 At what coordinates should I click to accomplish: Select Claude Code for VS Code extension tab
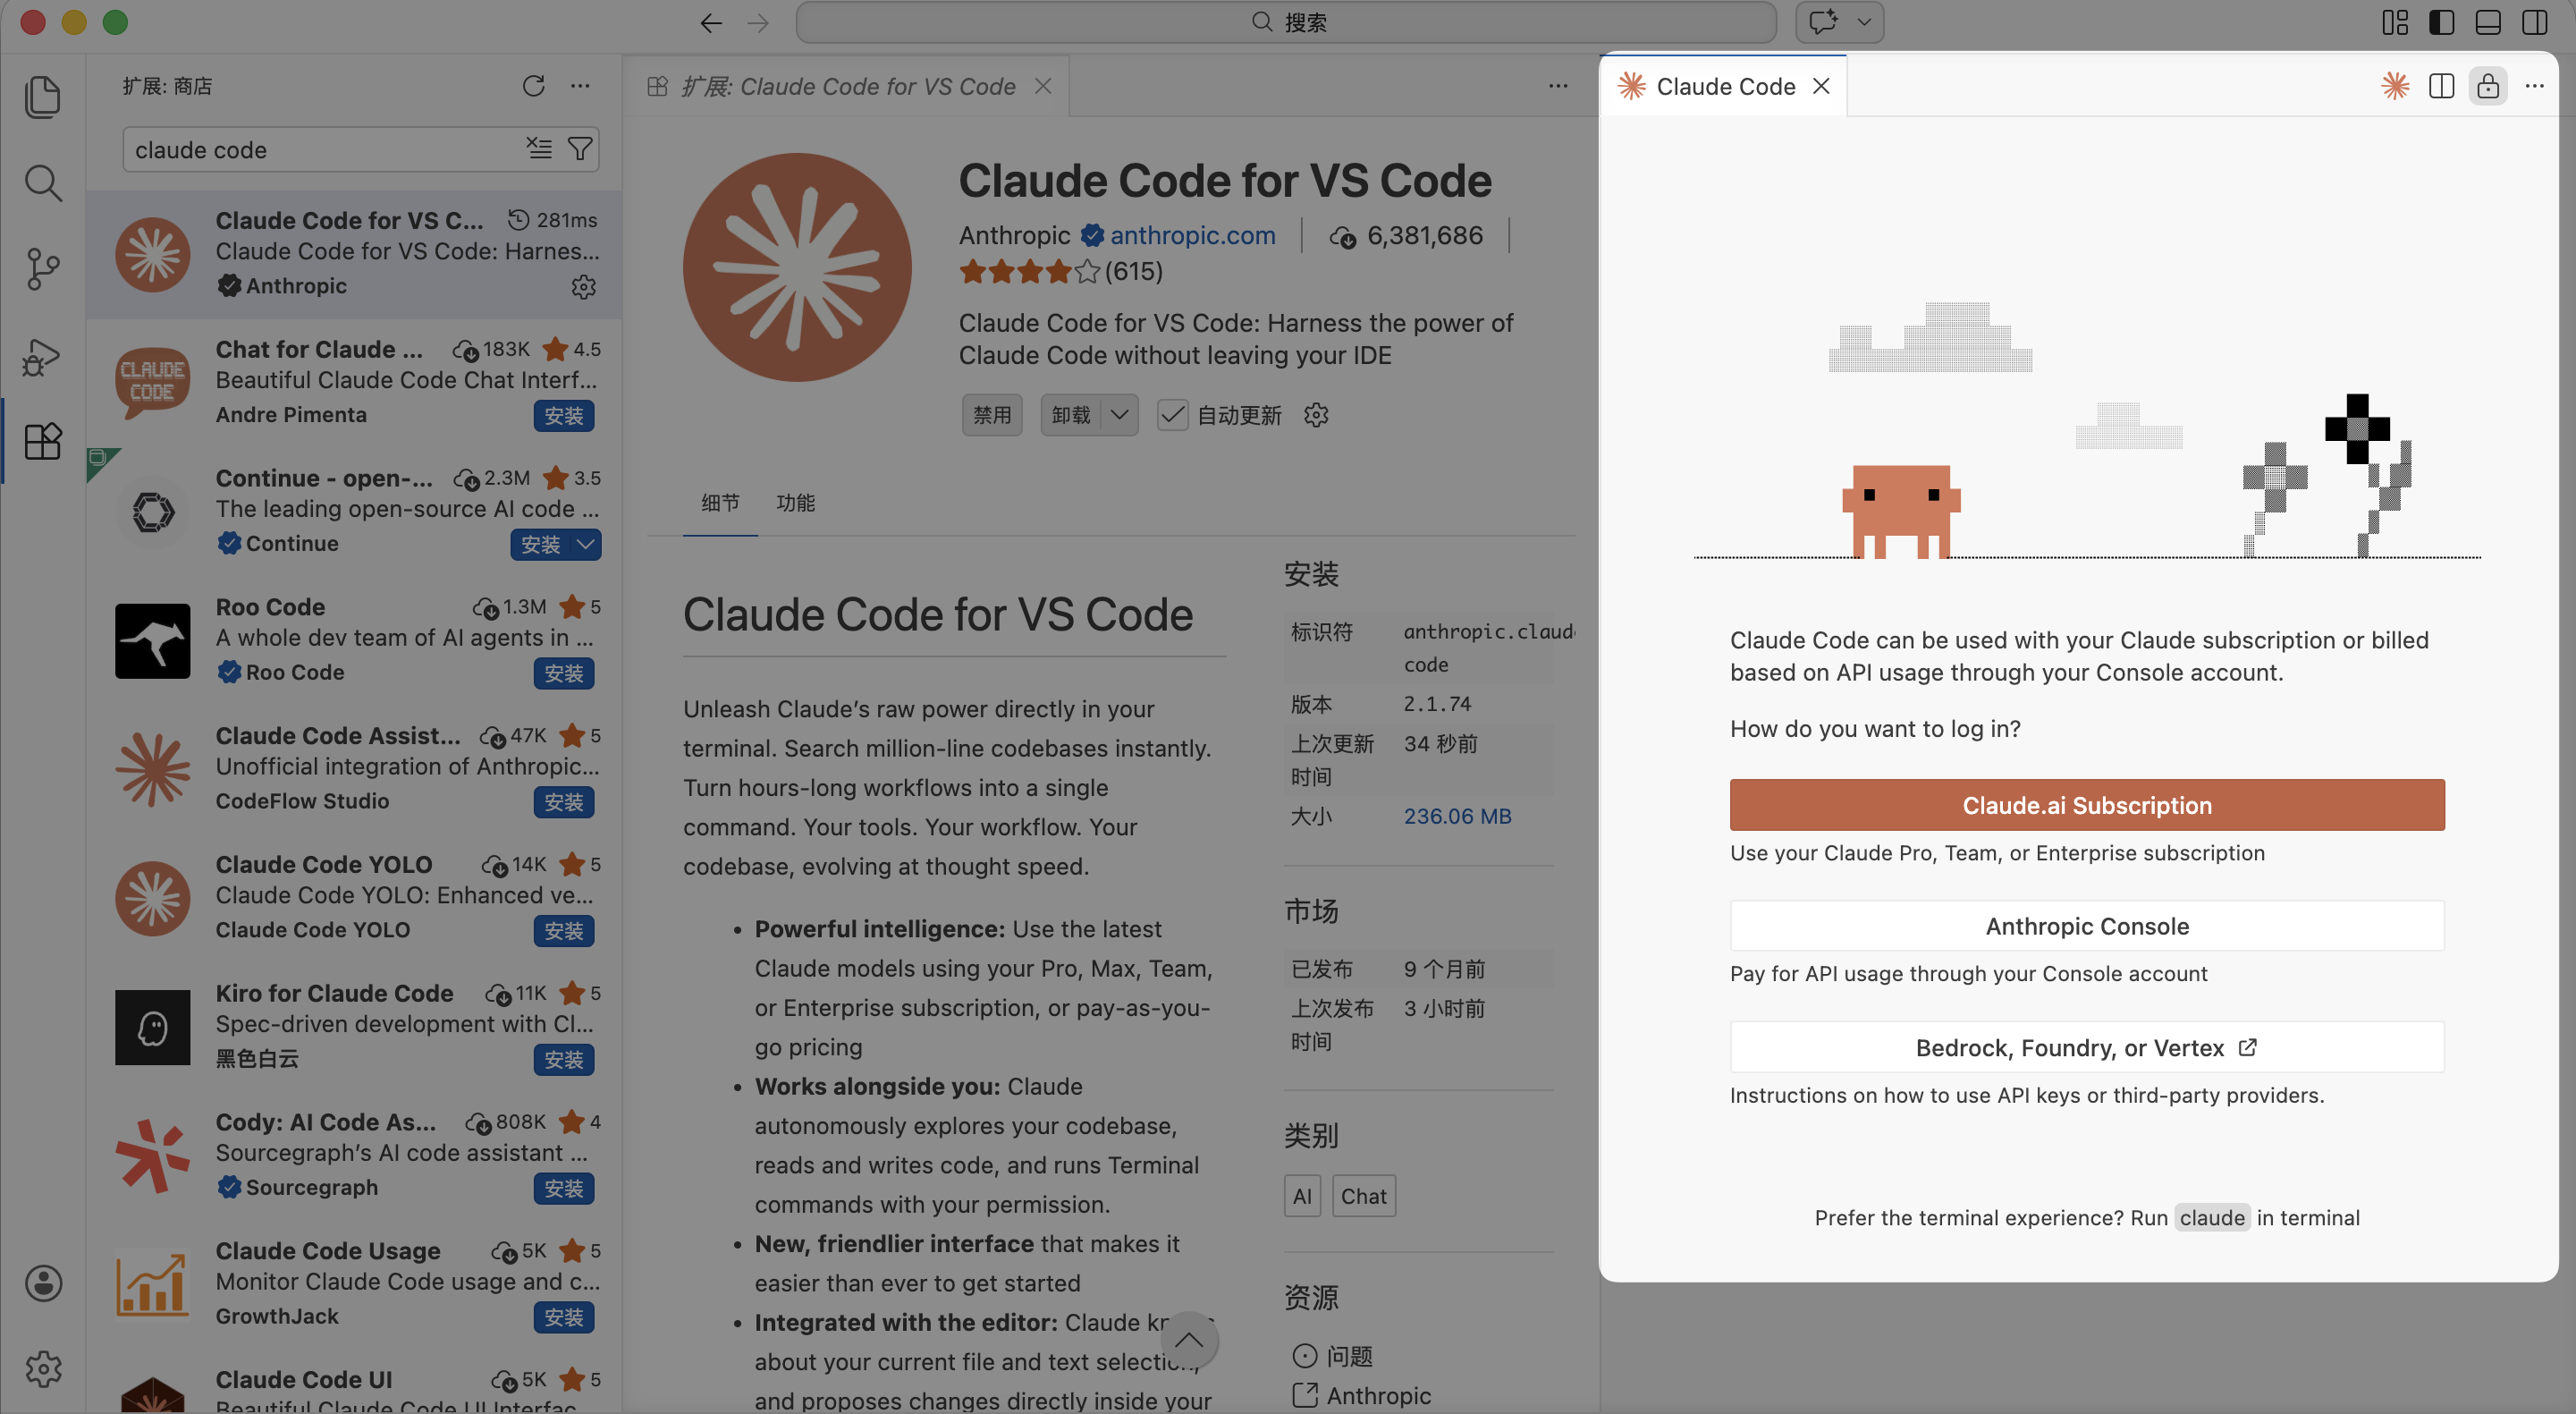(846, 86)
